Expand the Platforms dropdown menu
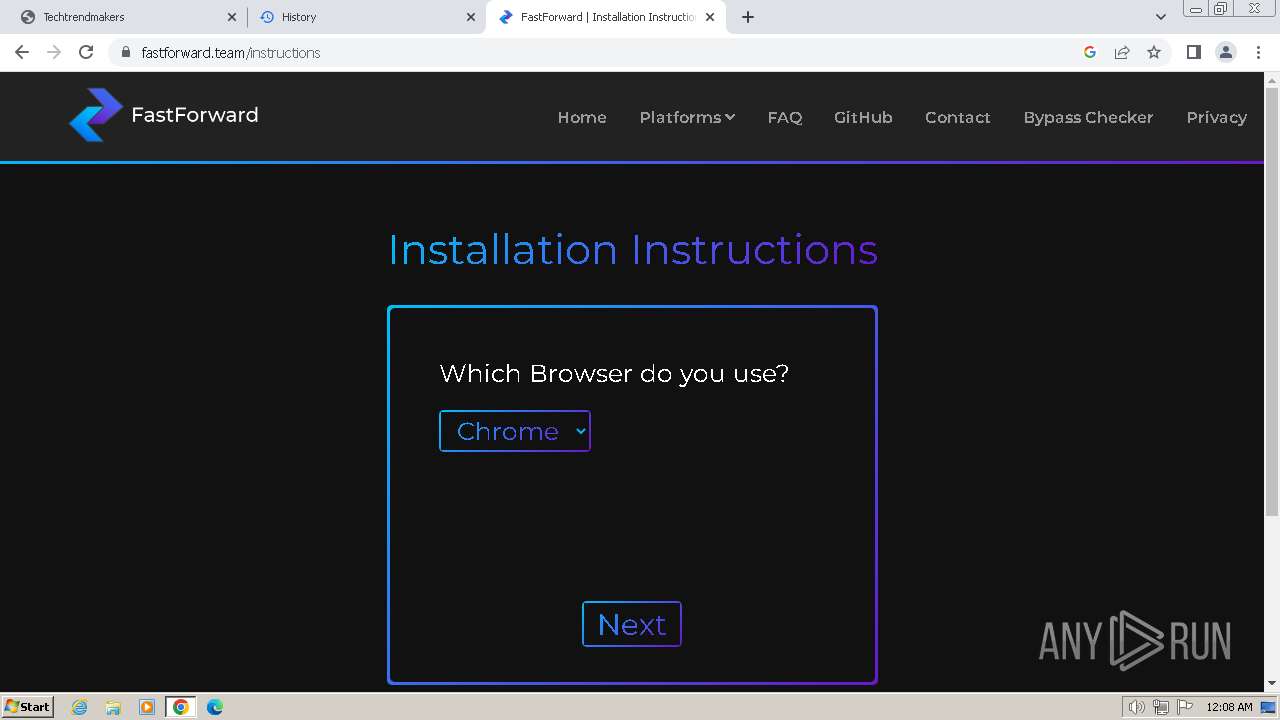1280x720 pixels. pos(687,117)
